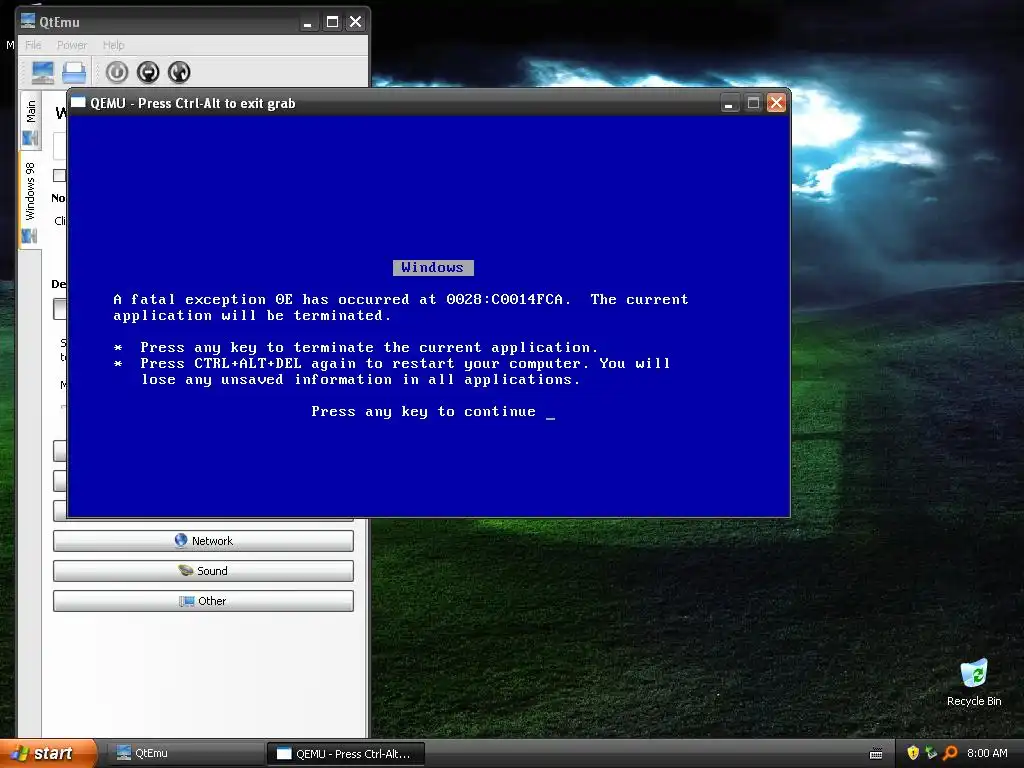Minimize the QtEmu window
Image resolution: width=1024 pixels, height=768 pixels.
[x=308, y=23]
